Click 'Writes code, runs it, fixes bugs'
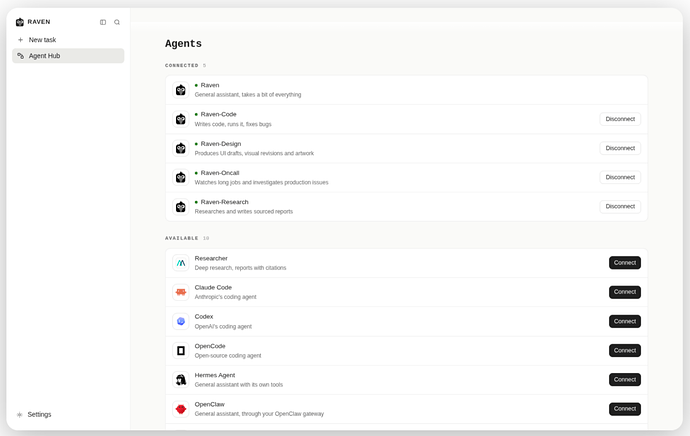The height and width of the screenshot is (436, 690). coord(233,124)
